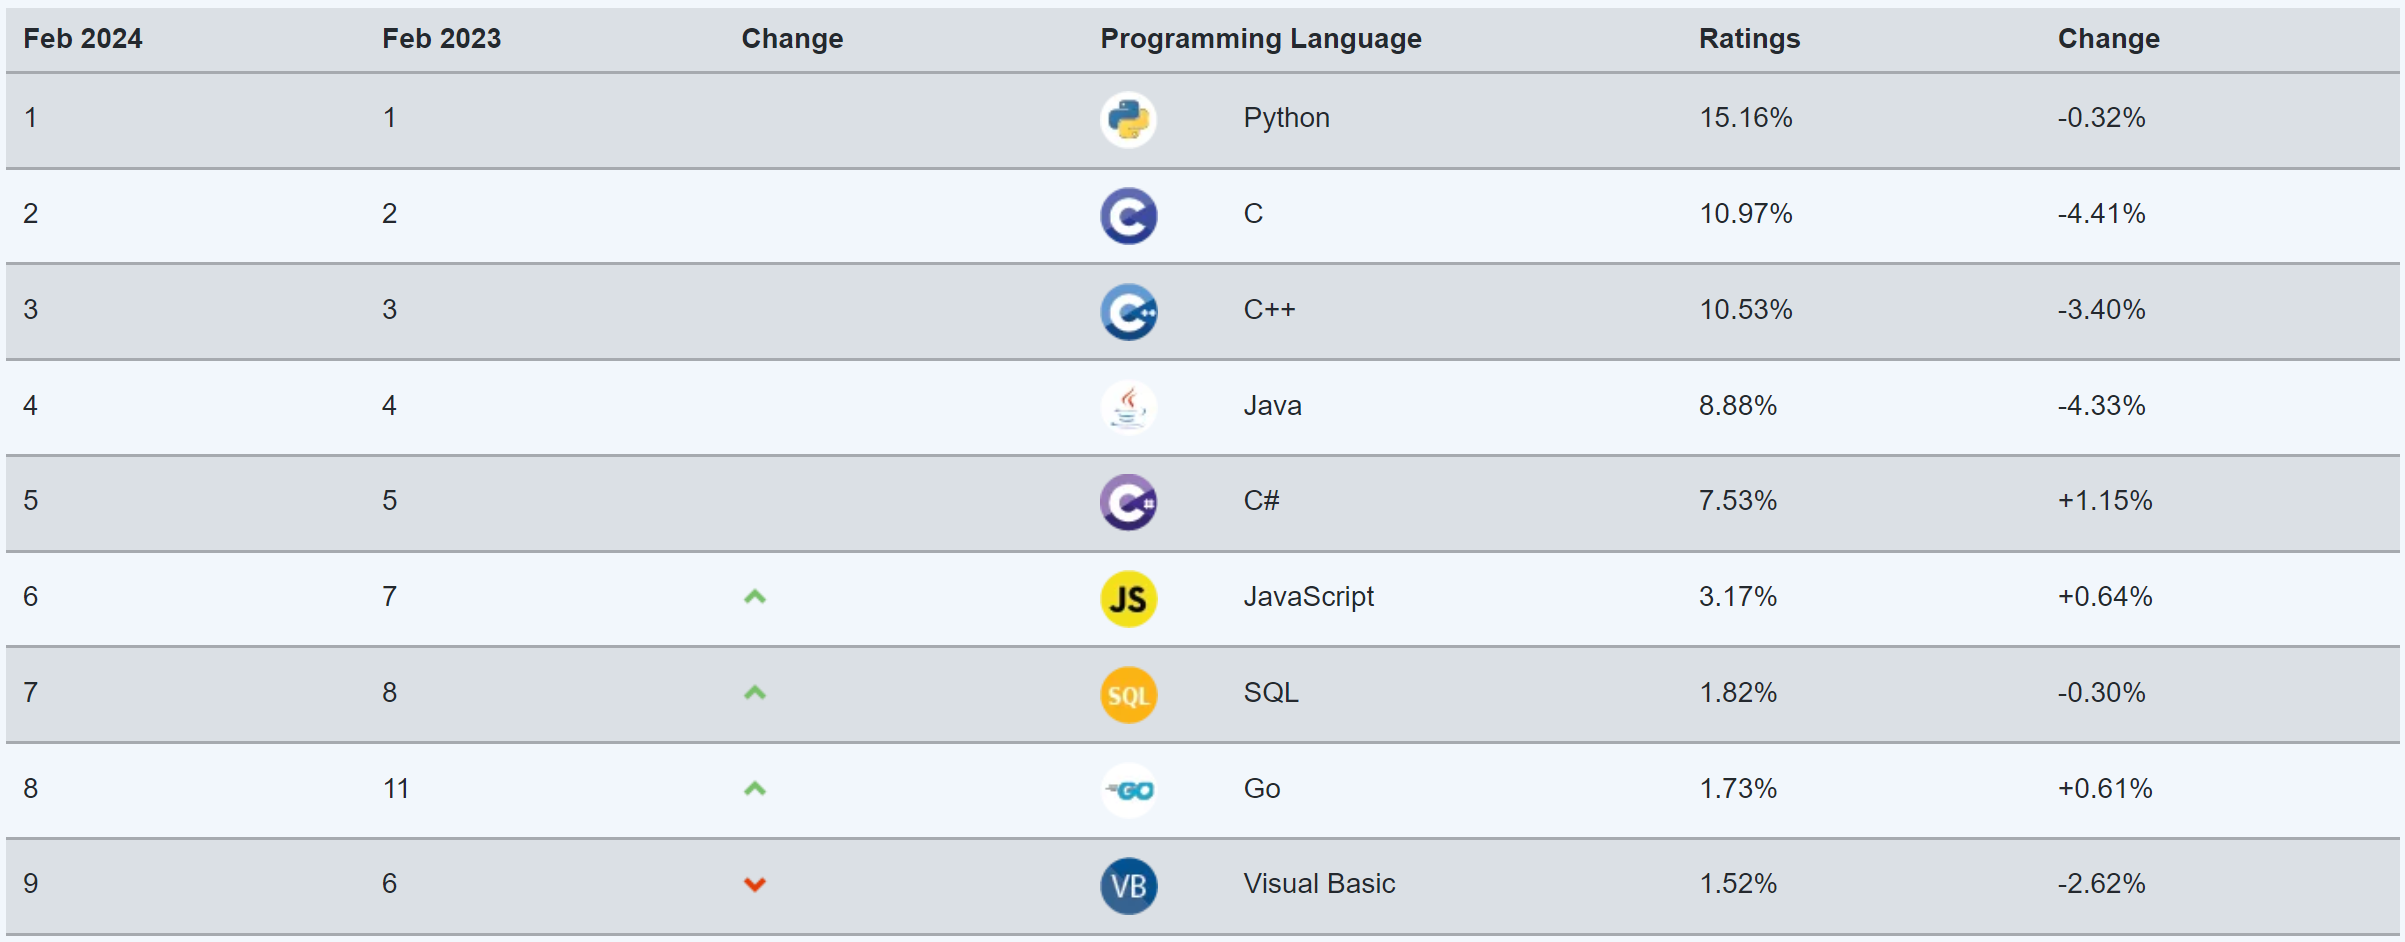Click the Python logo icon
This screenshot has height=942, width=2405.
point(1128,120)
